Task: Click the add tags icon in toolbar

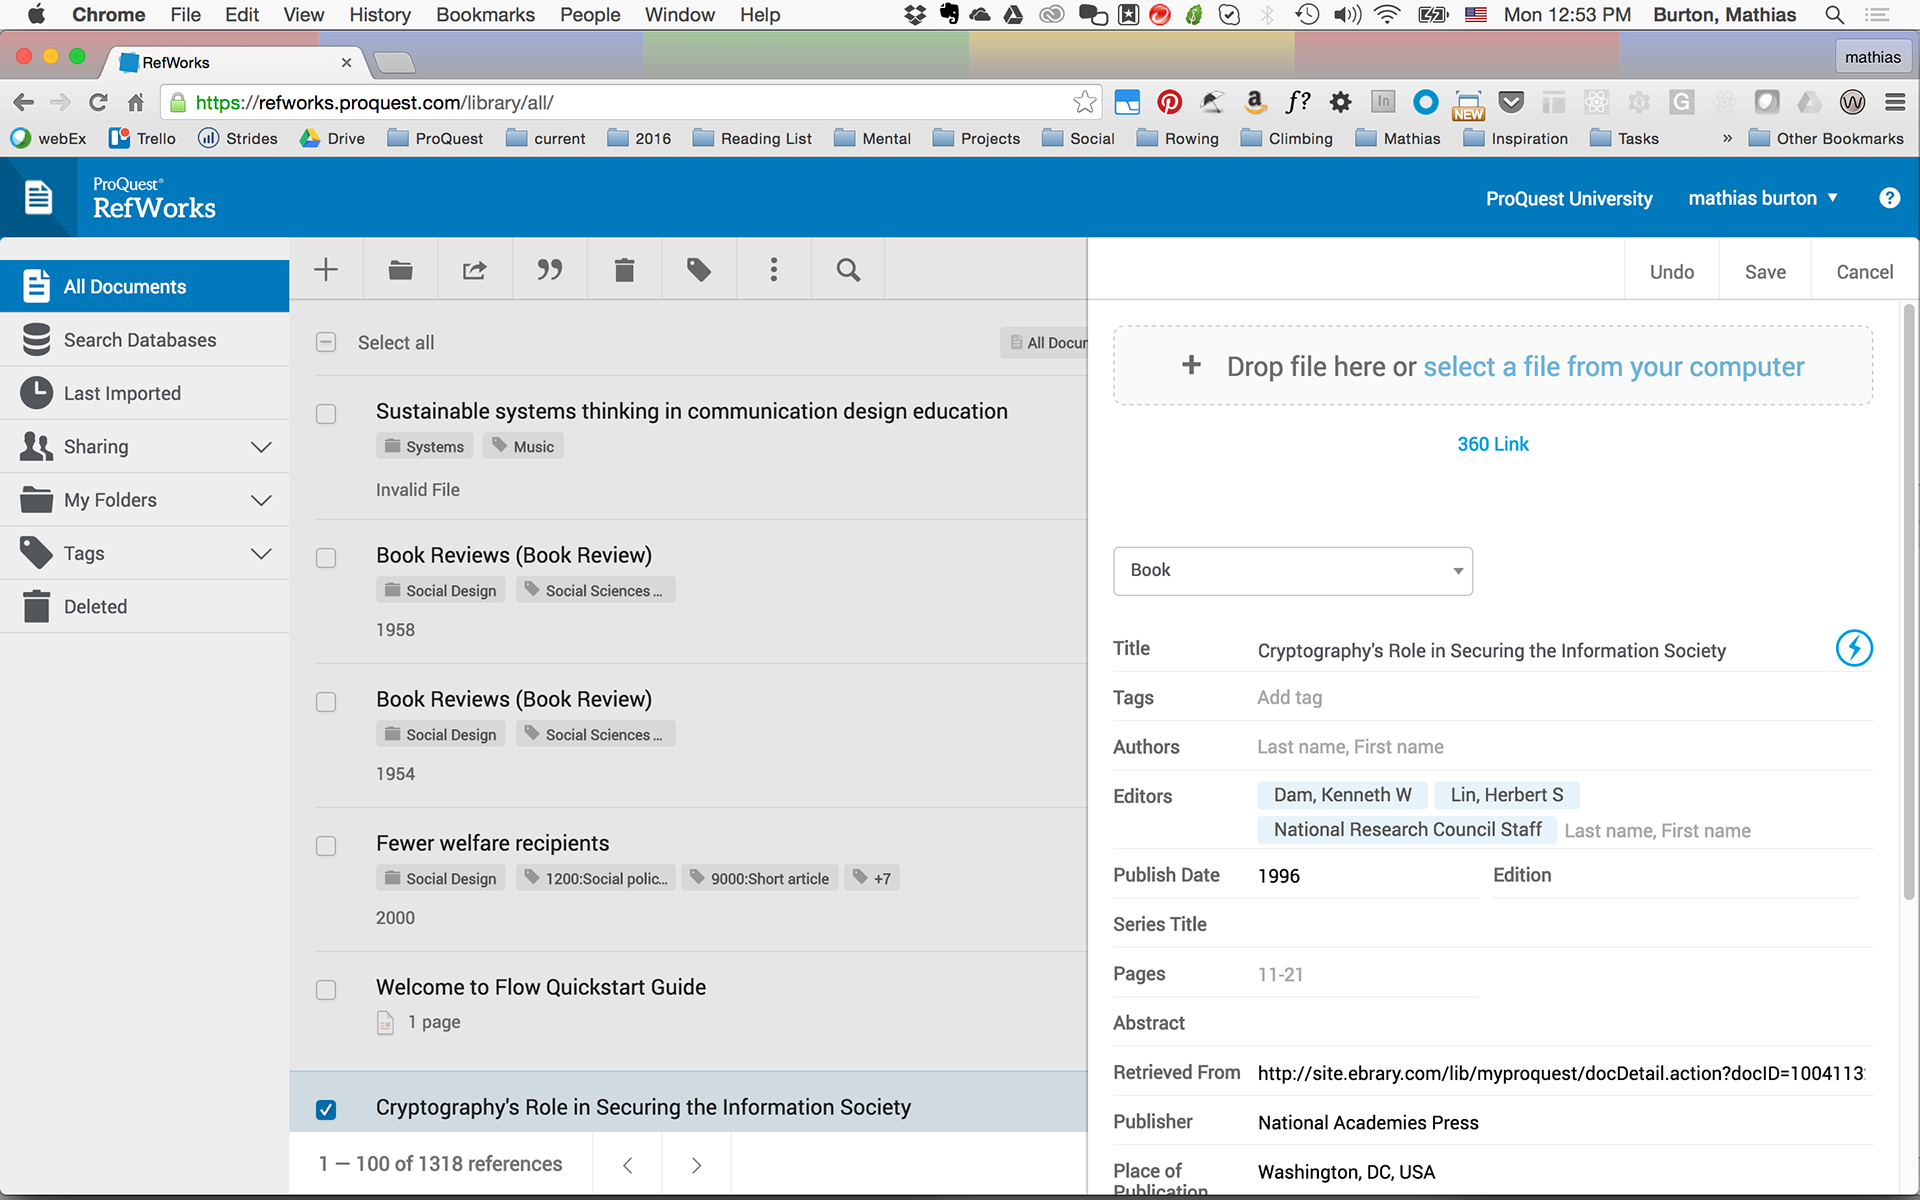Action: [x=698, y=270]
